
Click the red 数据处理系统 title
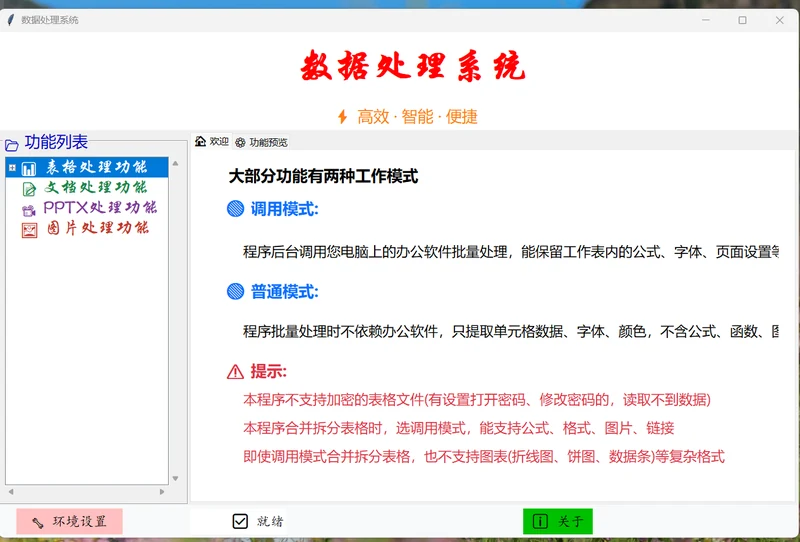(412, 66)
